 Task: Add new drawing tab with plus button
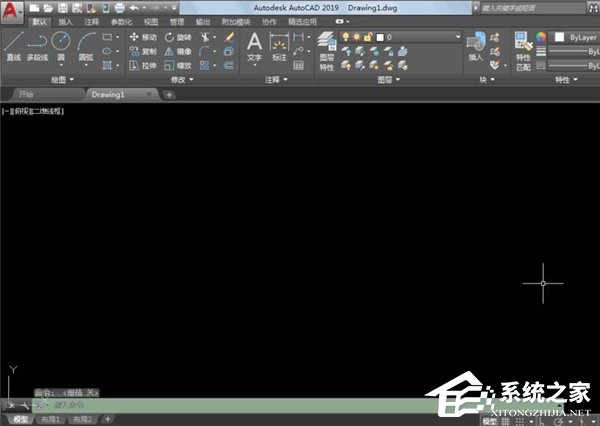click(x=169, y=95)
